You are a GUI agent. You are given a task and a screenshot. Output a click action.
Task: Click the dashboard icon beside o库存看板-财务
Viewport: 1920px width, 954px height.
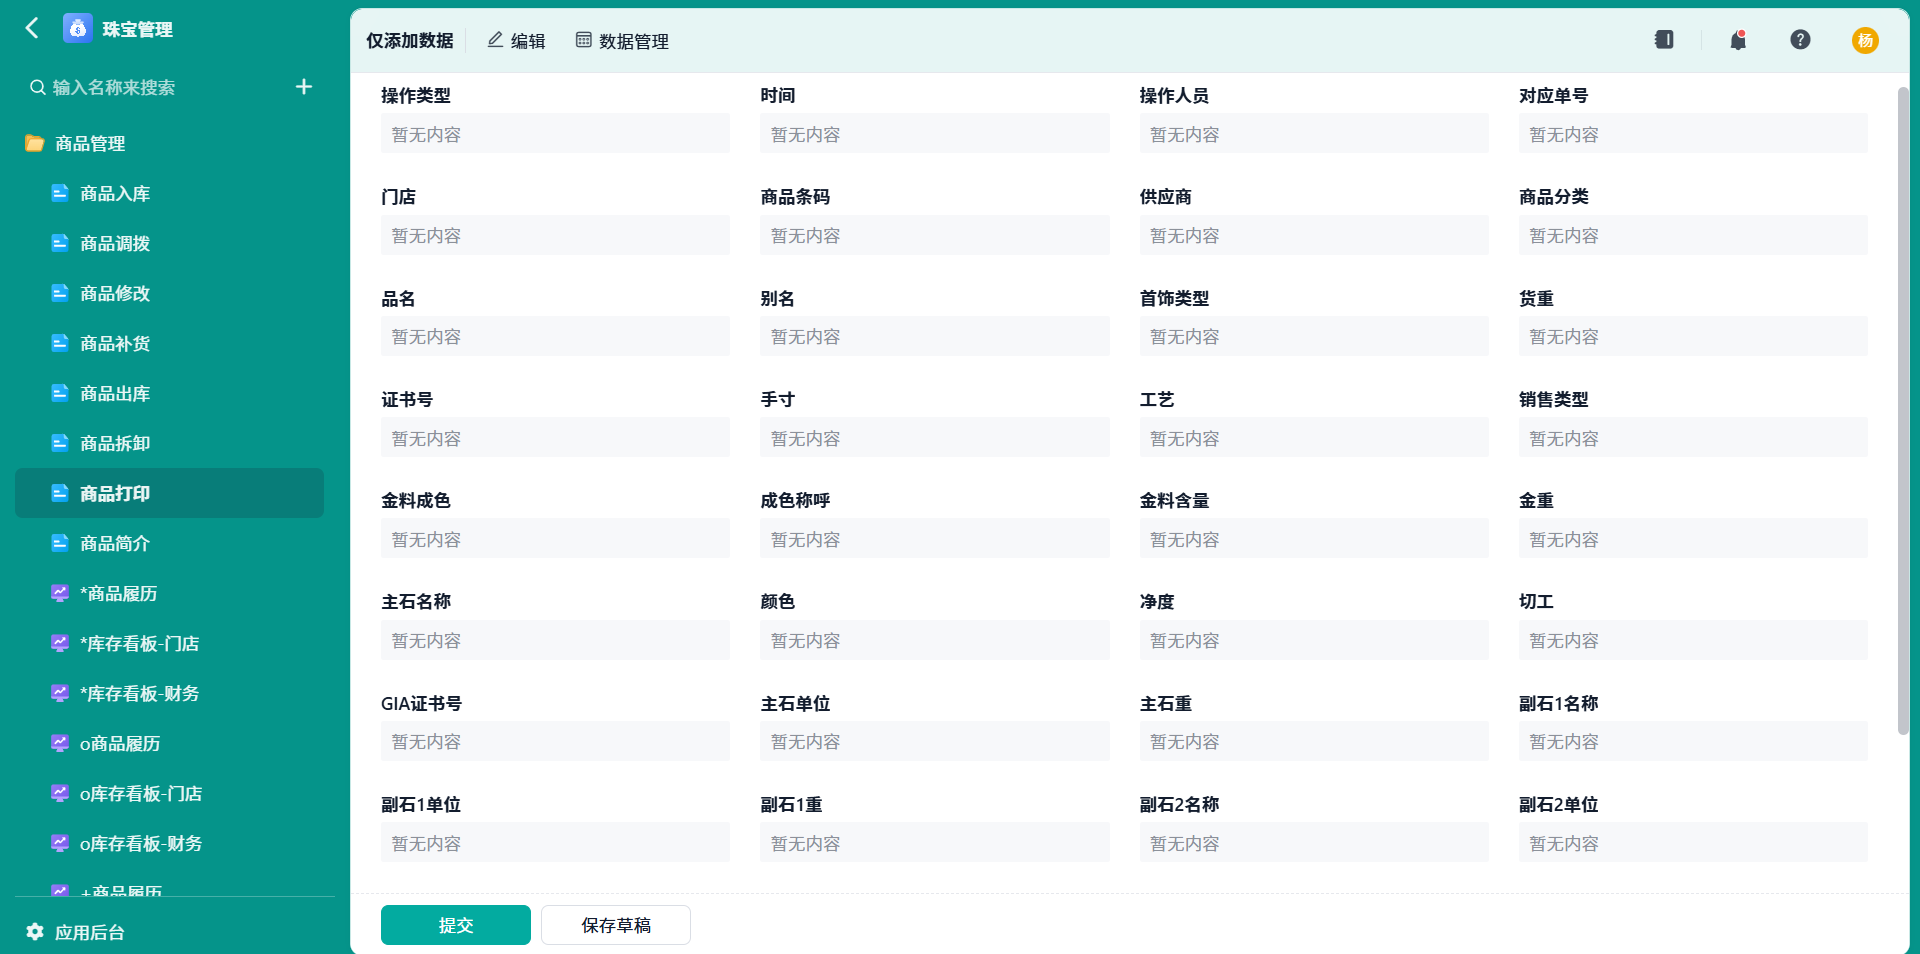pyautogui.click(x=60, y=843)
